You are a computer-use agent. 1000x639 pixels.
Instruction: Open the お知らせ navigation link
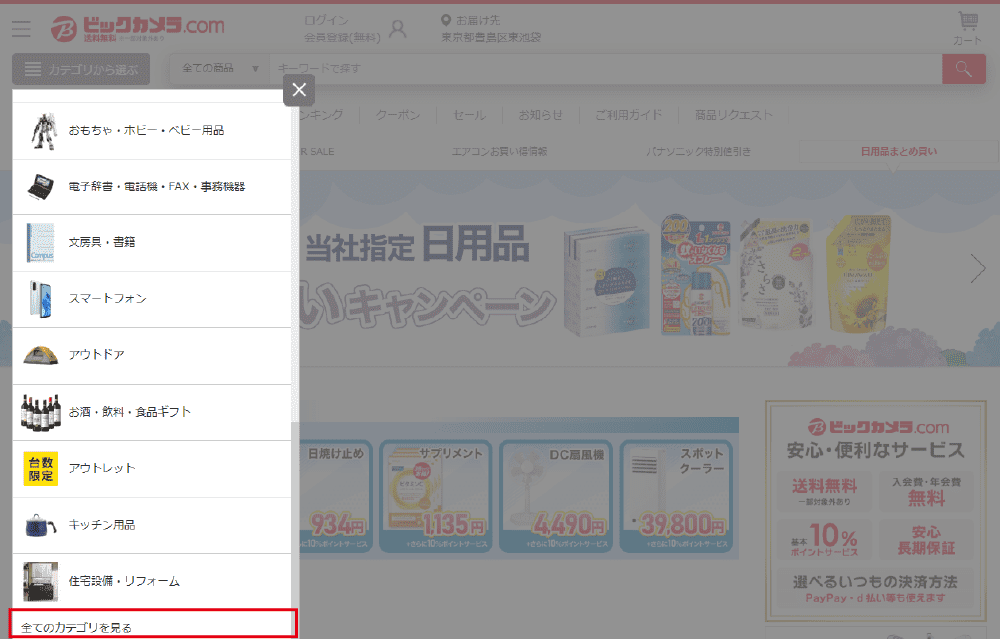click(x=540, y=115)
